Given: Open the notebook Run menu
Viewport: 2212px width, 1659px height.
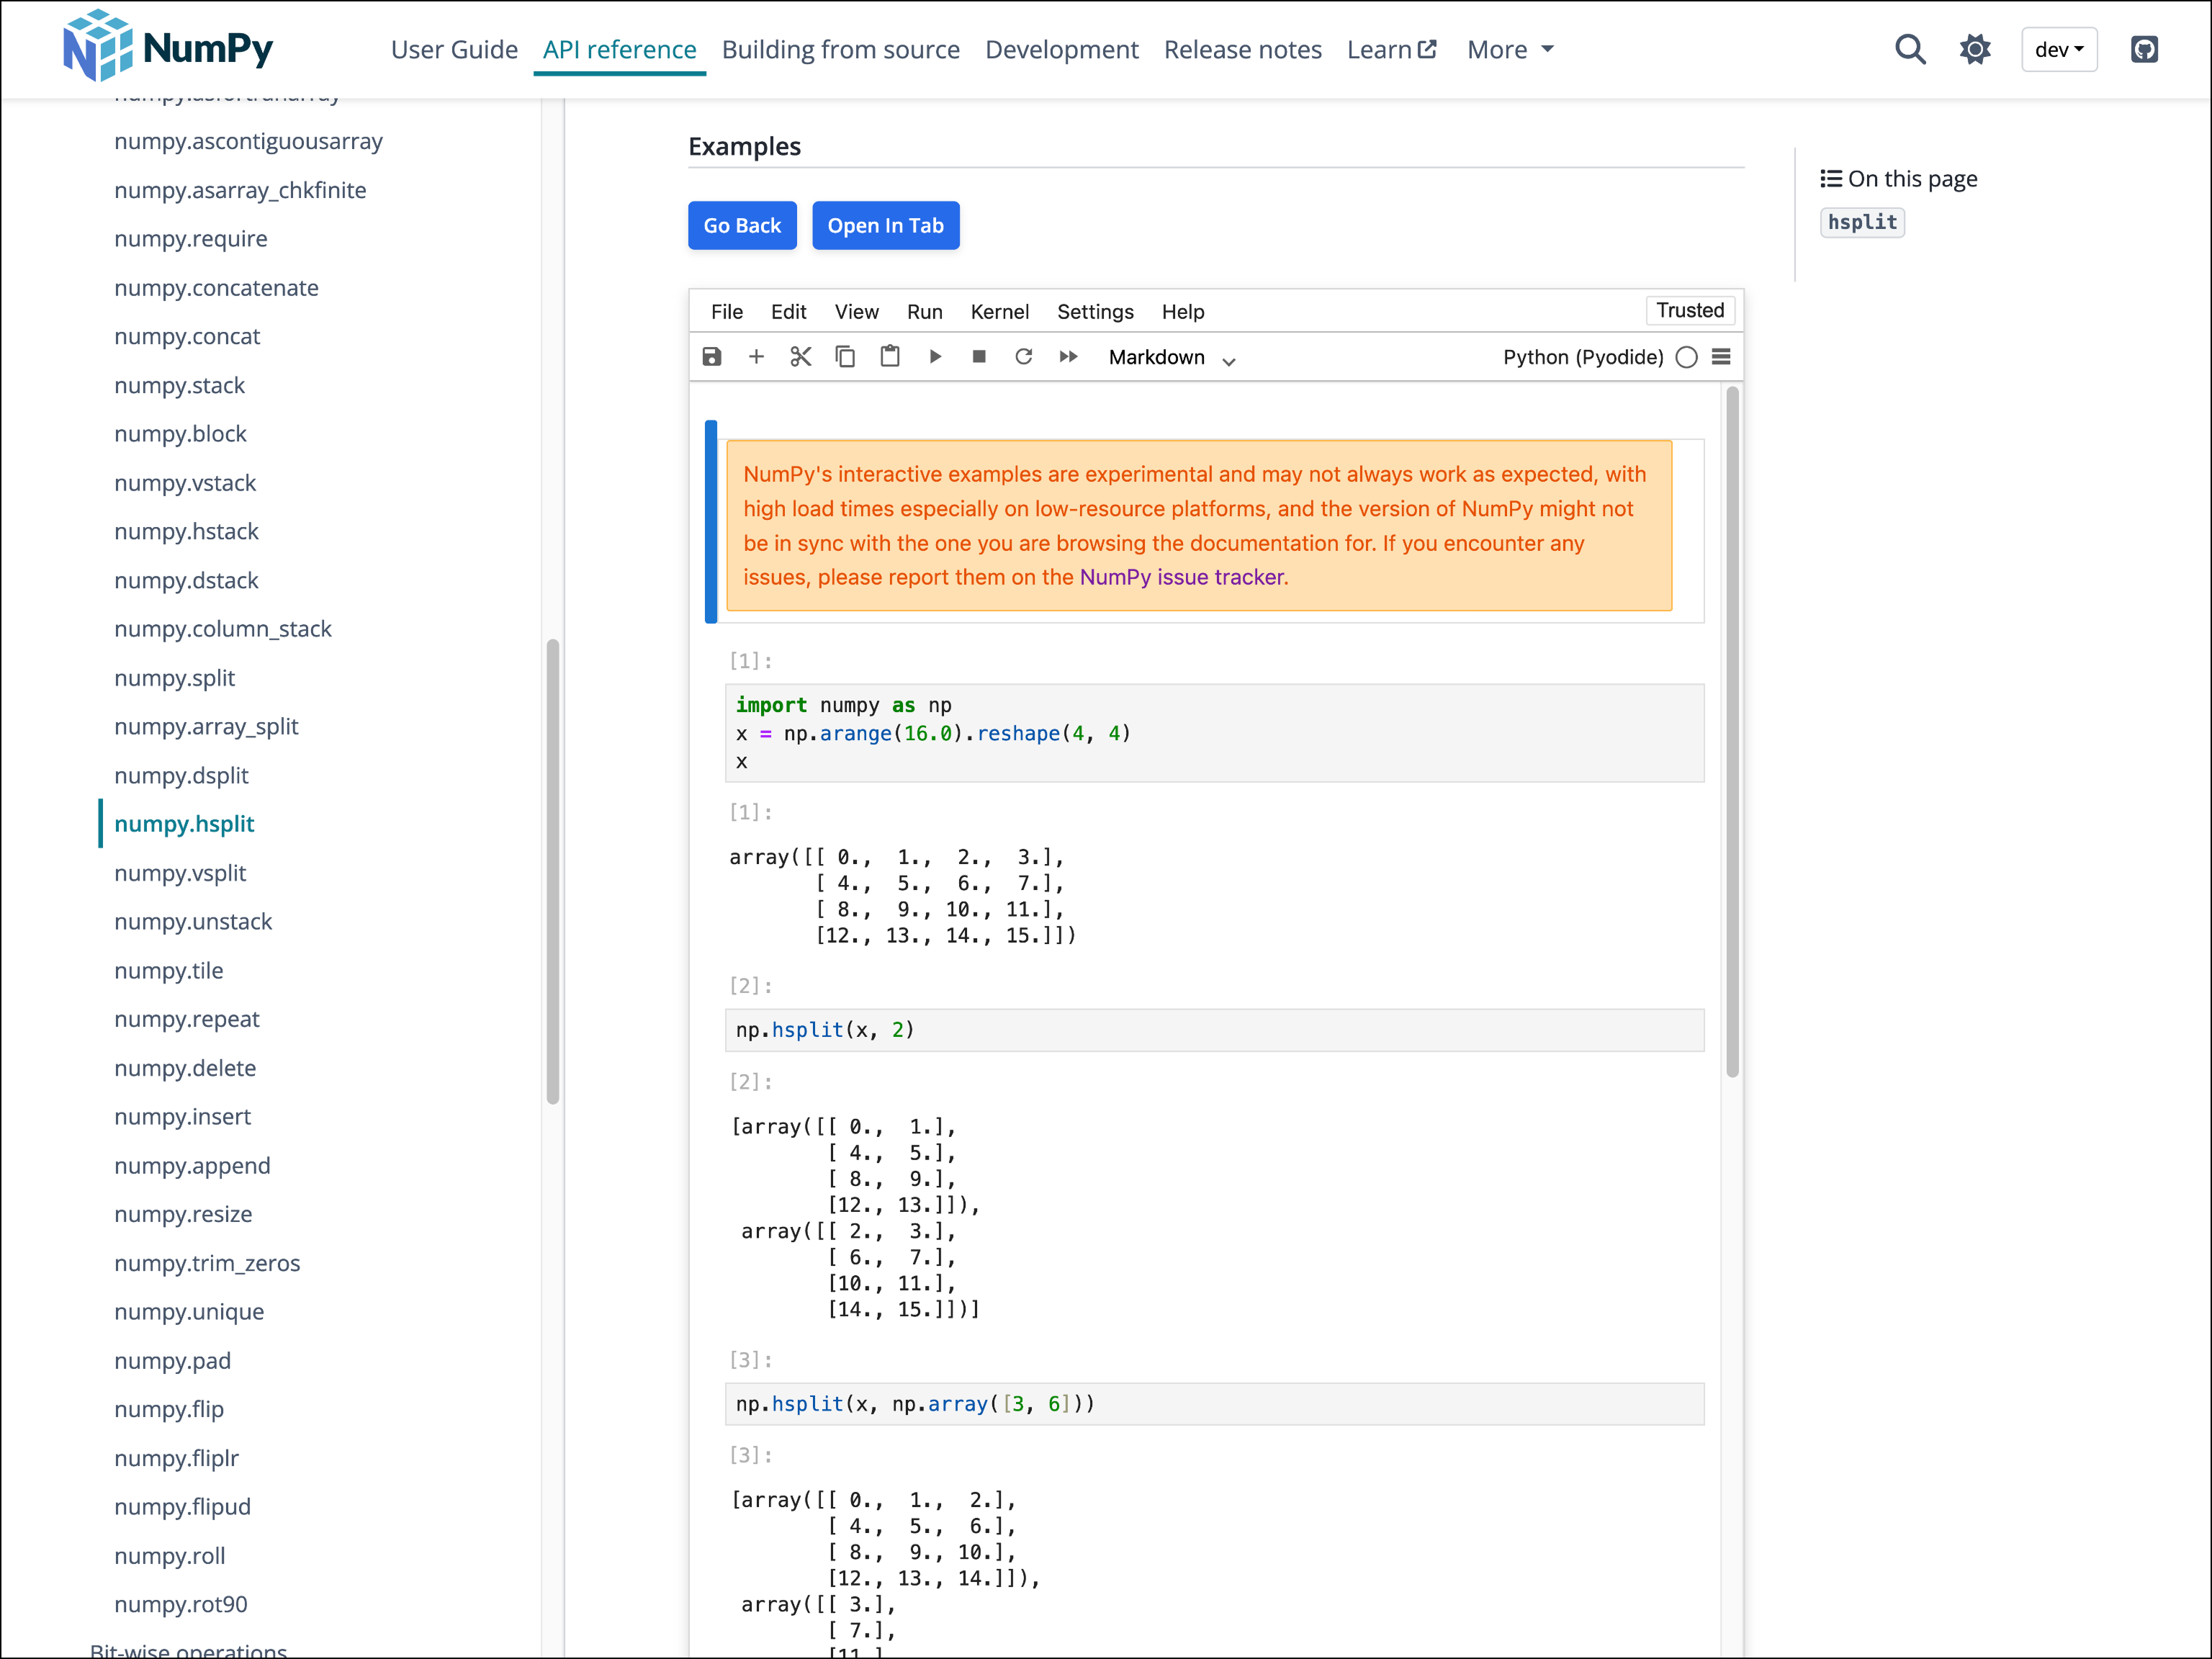Looking at the screenshot, I should 925,312.
